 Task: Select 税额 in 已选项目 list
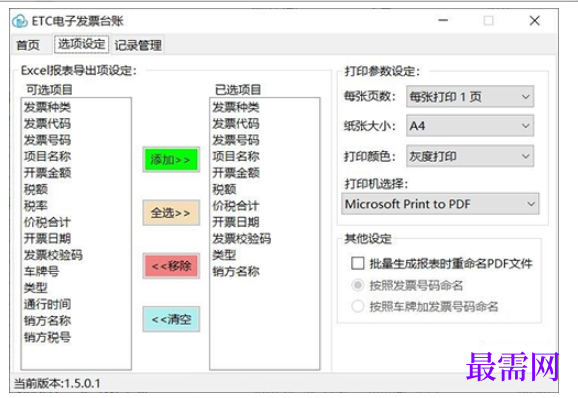pos(224,189)
